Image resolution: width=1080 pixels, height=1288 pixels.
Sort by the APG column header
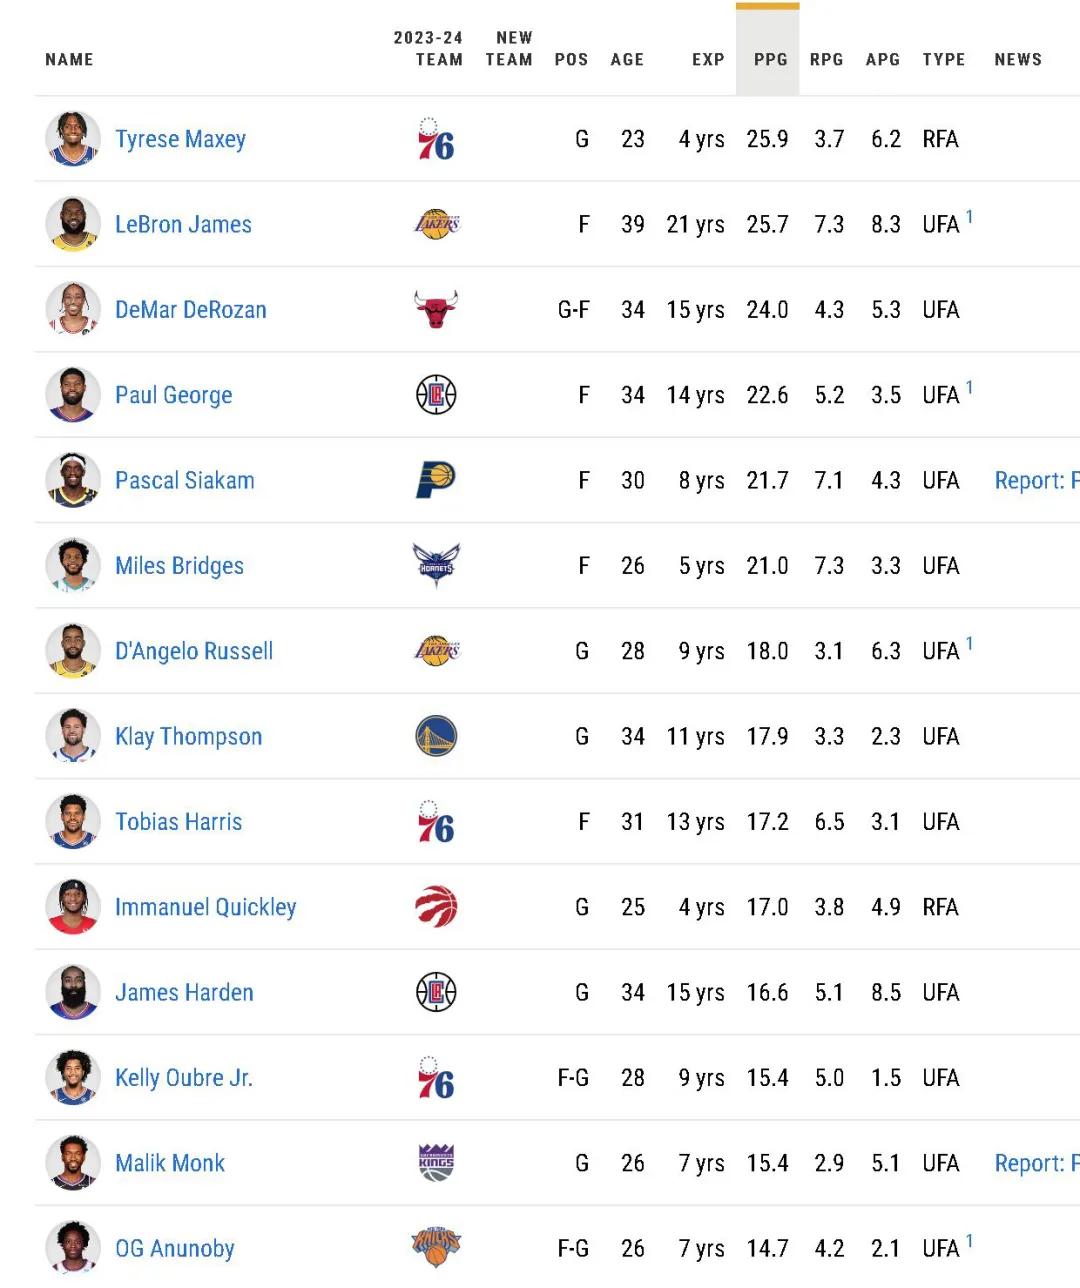pyautogui.click(x=883, y=60)
